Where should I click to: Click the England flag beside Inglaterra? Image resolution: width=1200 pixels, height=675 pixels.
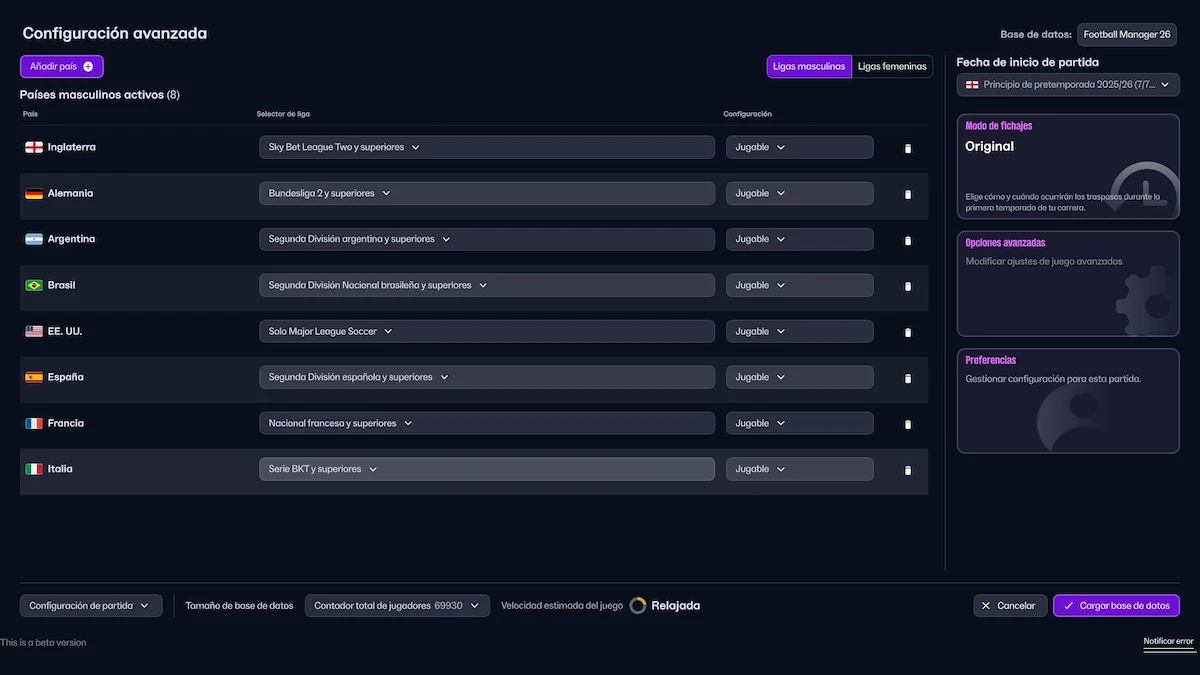(x=34, y=147)
